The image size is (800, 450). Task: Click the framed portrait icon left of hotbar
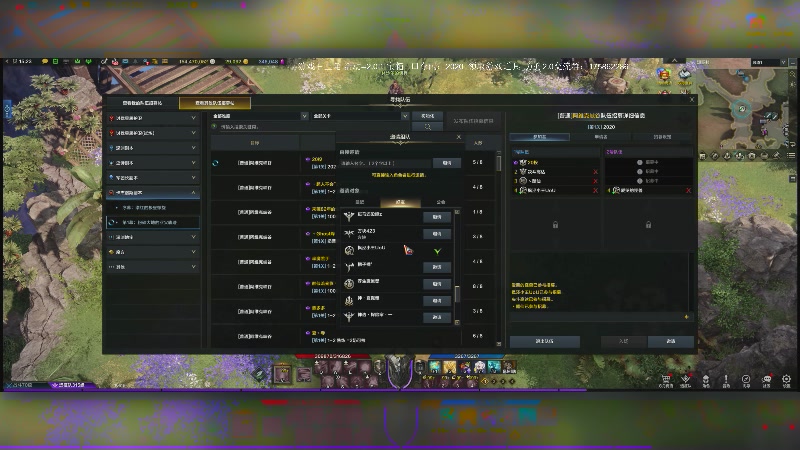(x=282, y=374)
